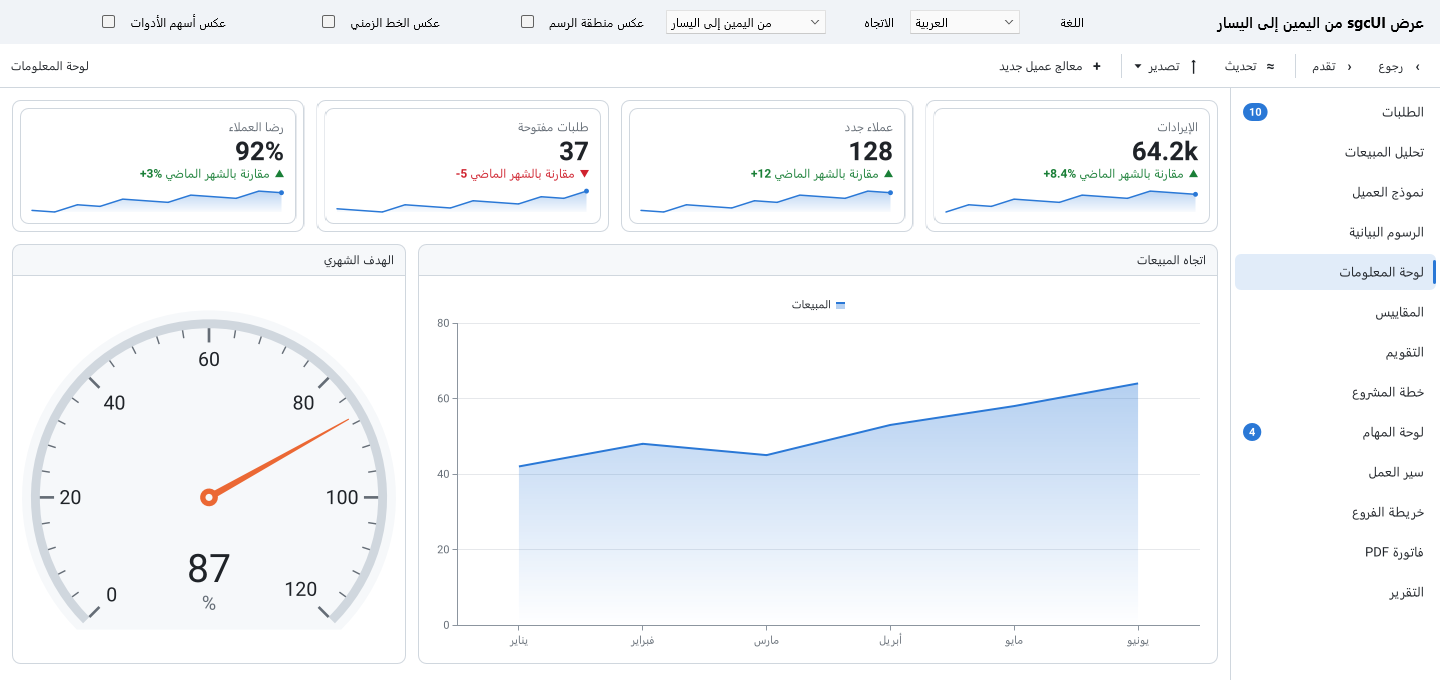Screen dimensions: 1440x680
Task: Click the لوحة المعلومات breadcrumb title
Action: [50, 66]
